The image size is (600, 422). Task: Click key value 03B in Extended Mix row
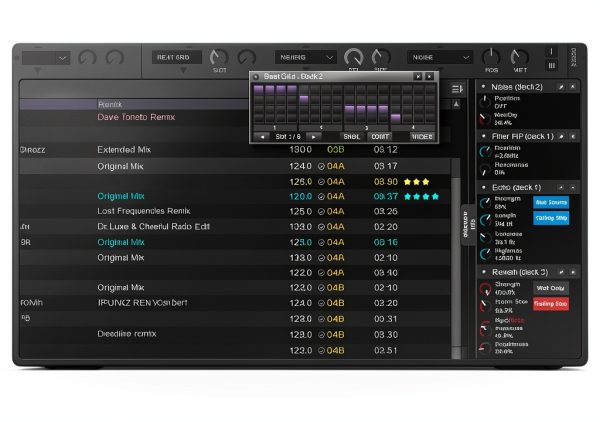(336, 150)
